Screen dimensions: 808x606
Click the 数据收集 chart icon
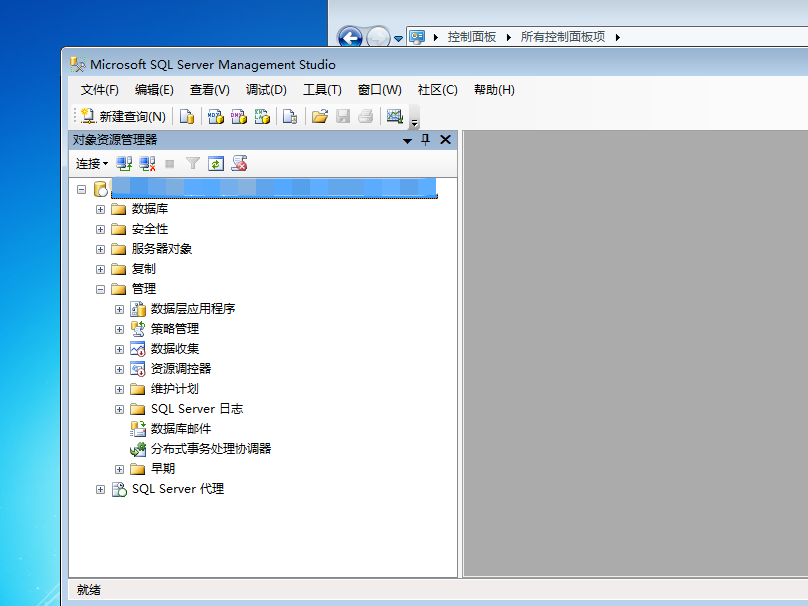click(138, 349)
